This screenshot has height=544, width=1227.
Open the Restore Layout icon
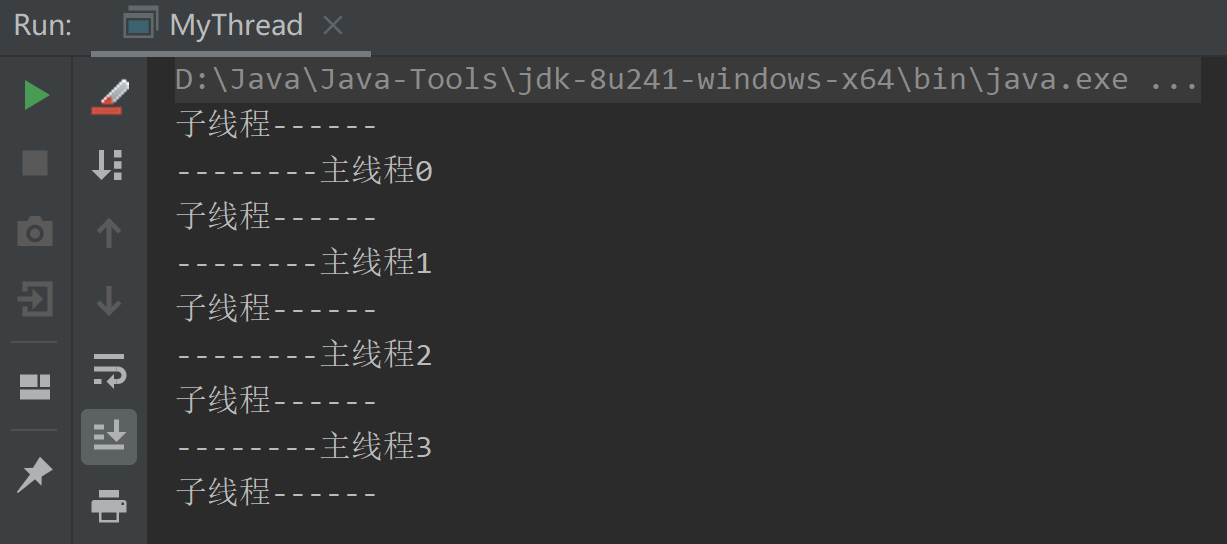pyautogui.click(x=36, y=387)
